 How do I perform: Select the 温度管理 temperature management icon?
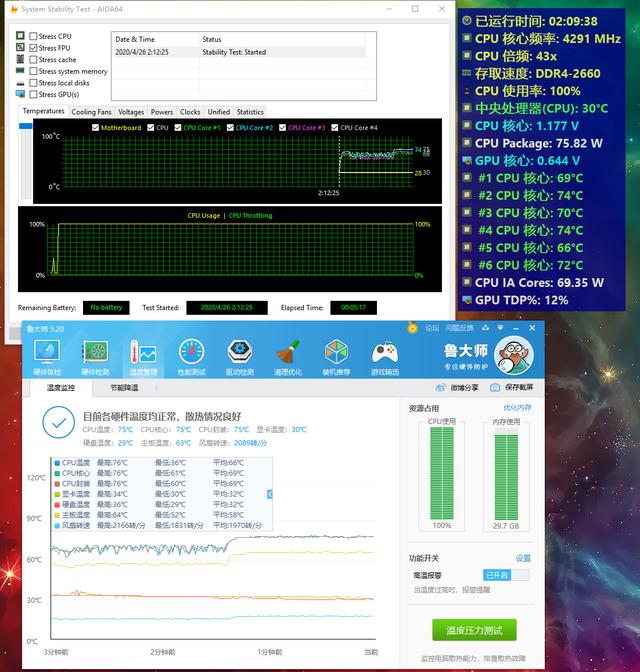pyautogui.click(x=142, y=354)
